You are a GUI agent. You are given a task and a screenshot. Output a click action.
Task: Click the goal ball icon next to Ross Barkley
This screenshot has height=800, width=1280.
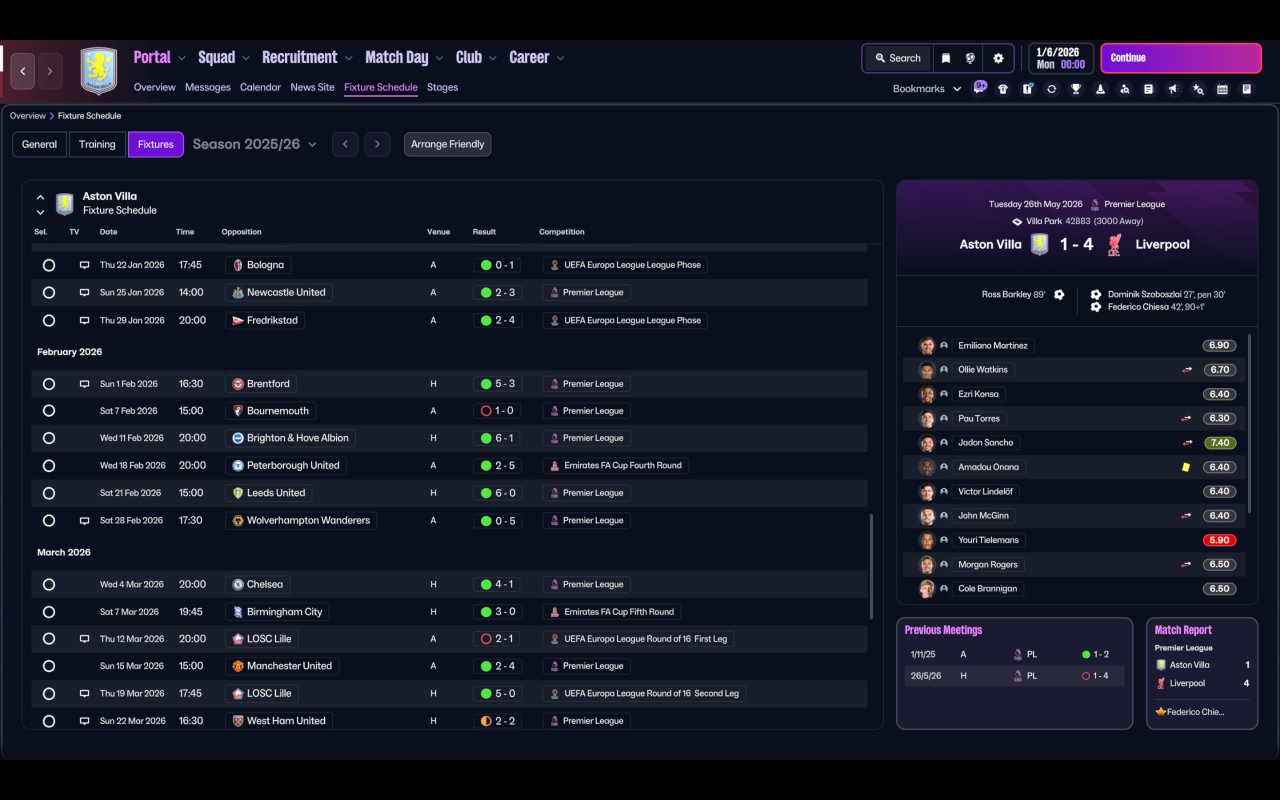click(x=1059, y=295)
